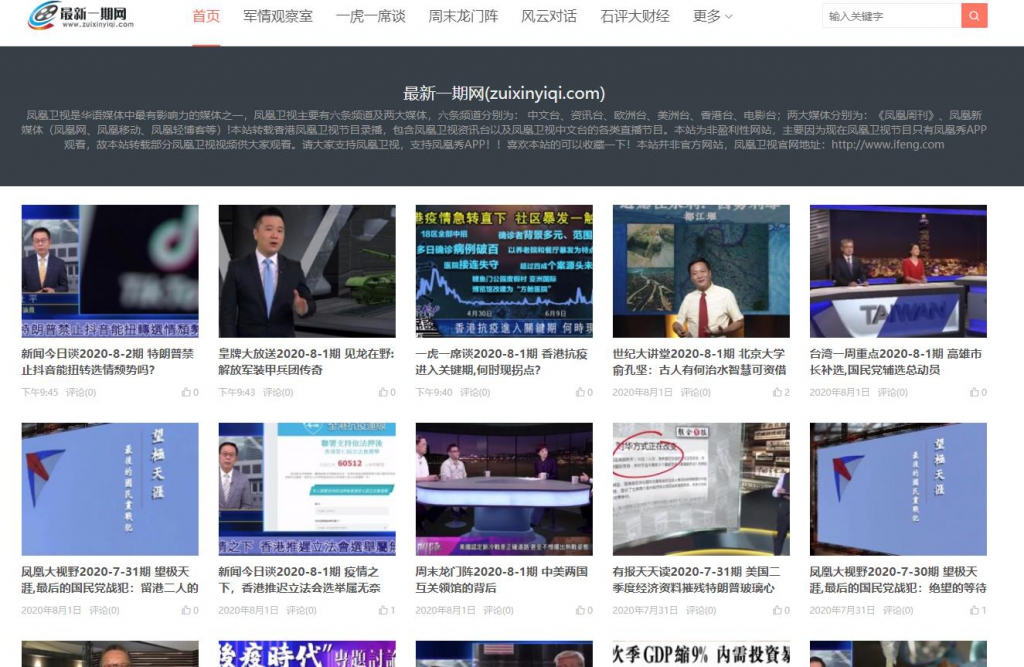Open the 周末龙门阵2020-8-1期 中美两国 title link
Viewport: 1024px width, 667px height.
[x=502, y=579]
